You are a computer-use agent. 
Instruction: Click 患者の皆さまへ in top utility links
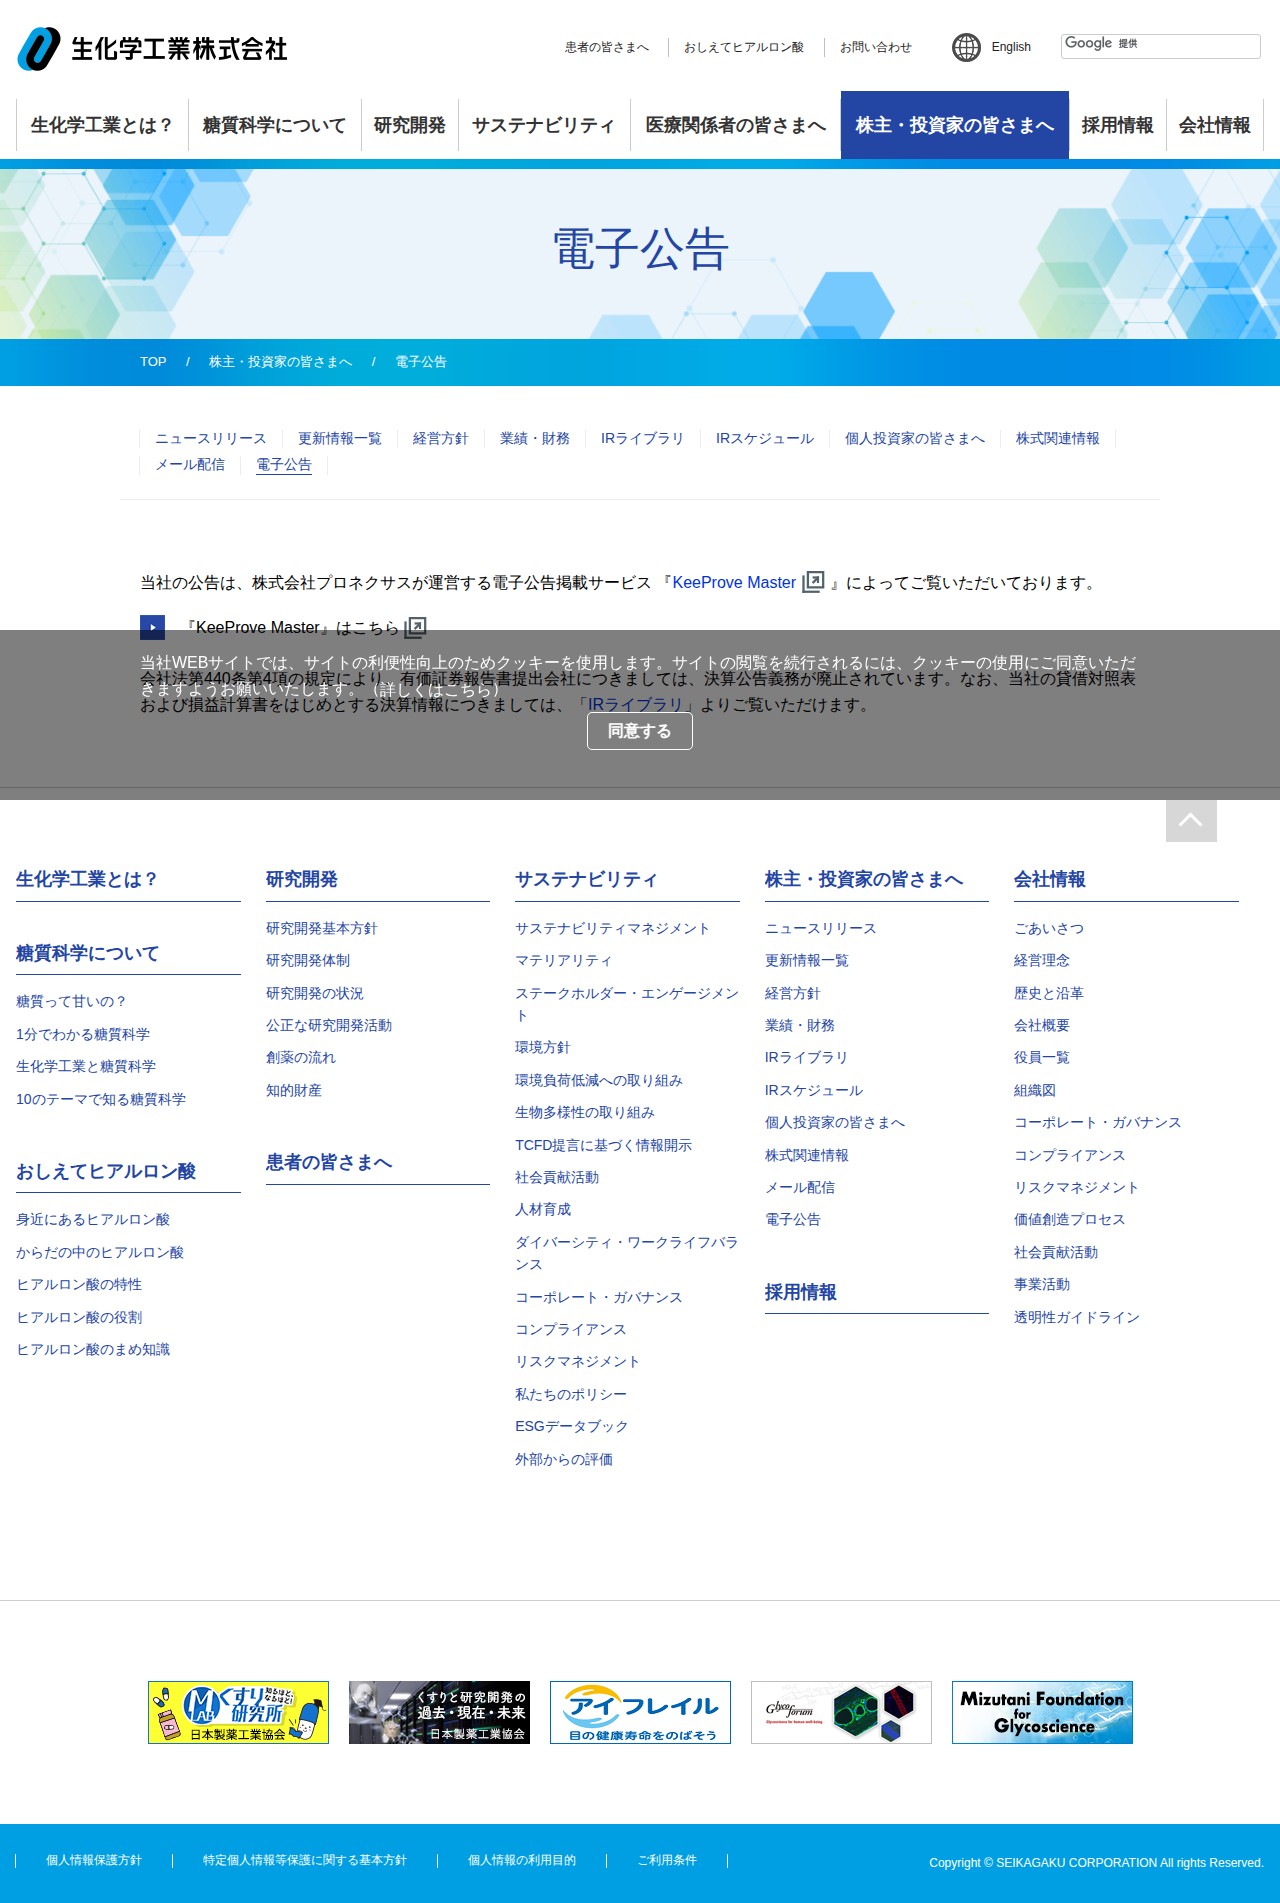click(607, 47)
